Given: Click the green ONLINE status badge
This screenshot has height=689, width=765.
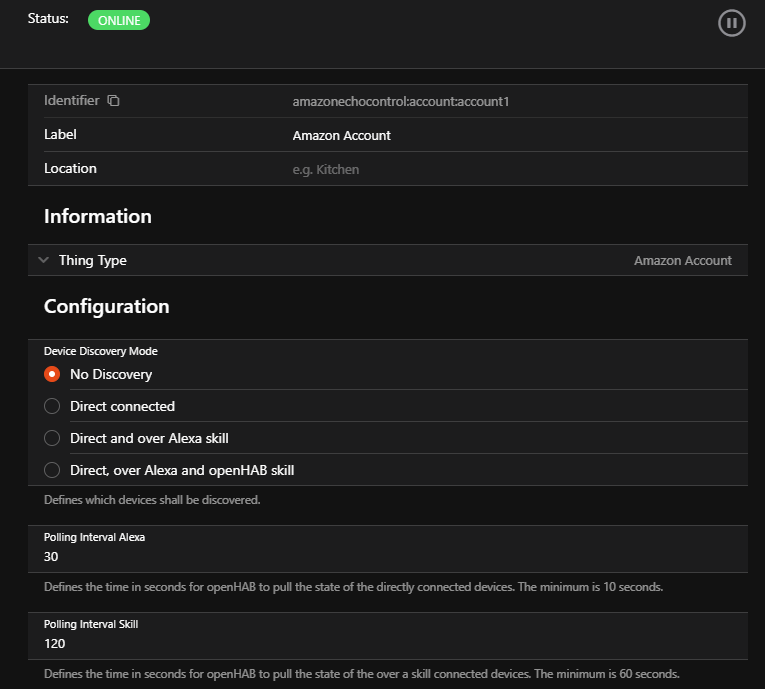Looking at the screenshot, I should (x=119, y=21).
